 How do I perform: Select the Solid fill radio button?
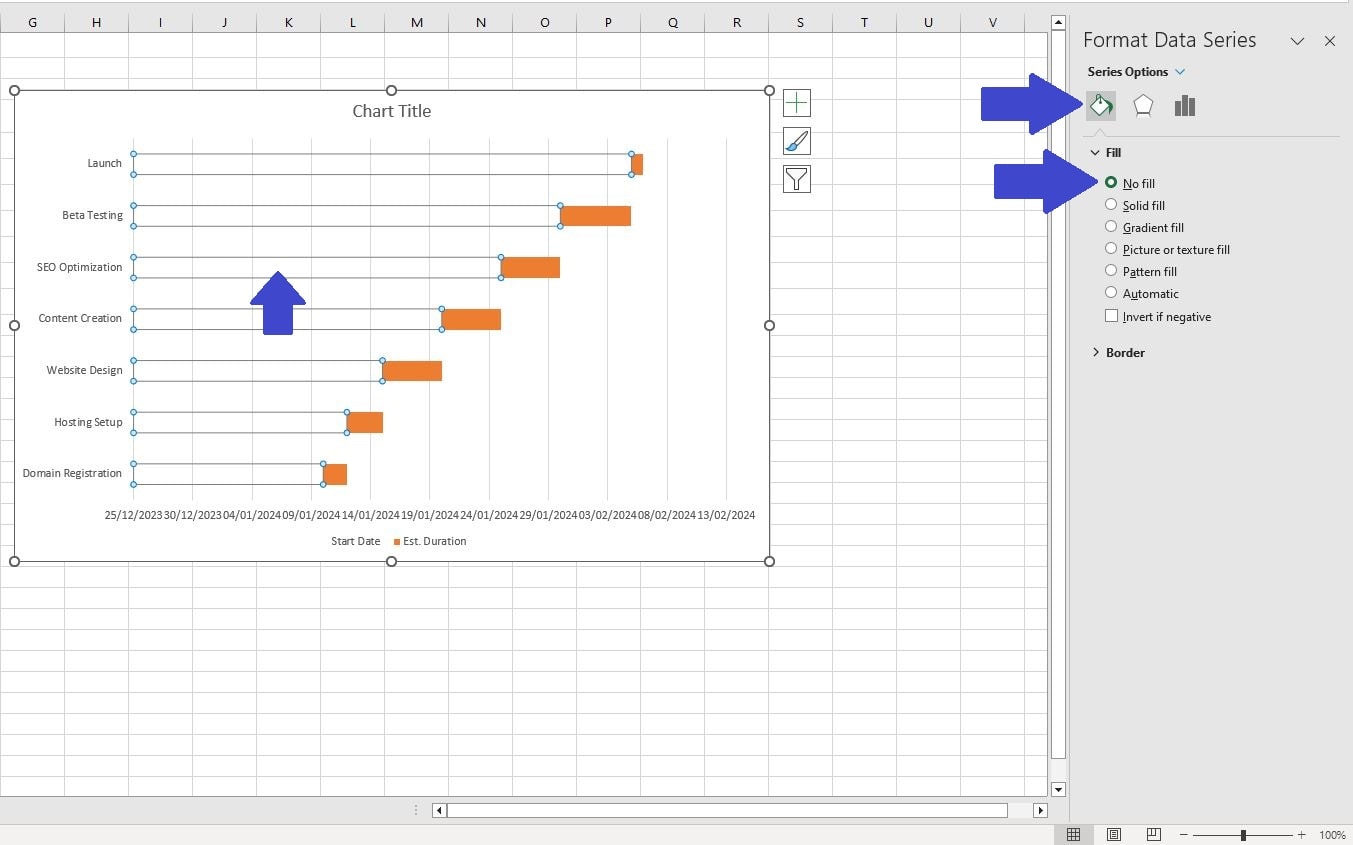1111,205
